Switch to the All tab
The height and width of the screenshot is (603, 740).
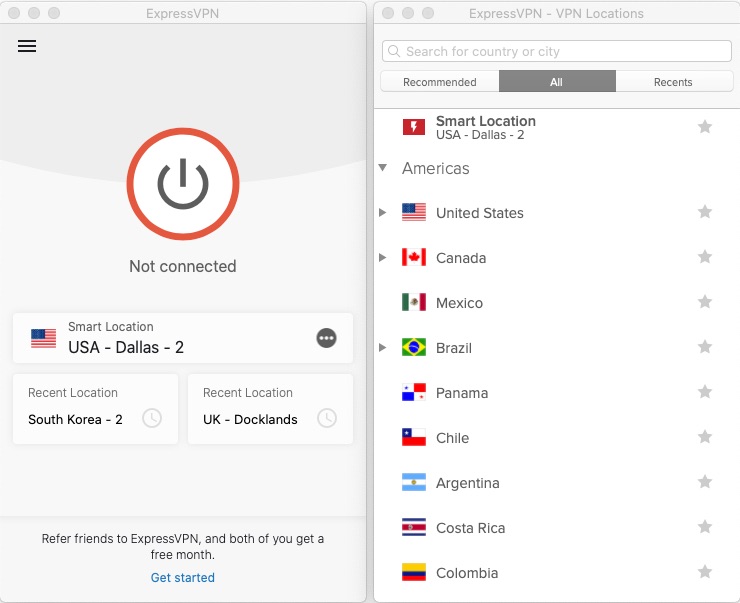click(x=557, y=82)
